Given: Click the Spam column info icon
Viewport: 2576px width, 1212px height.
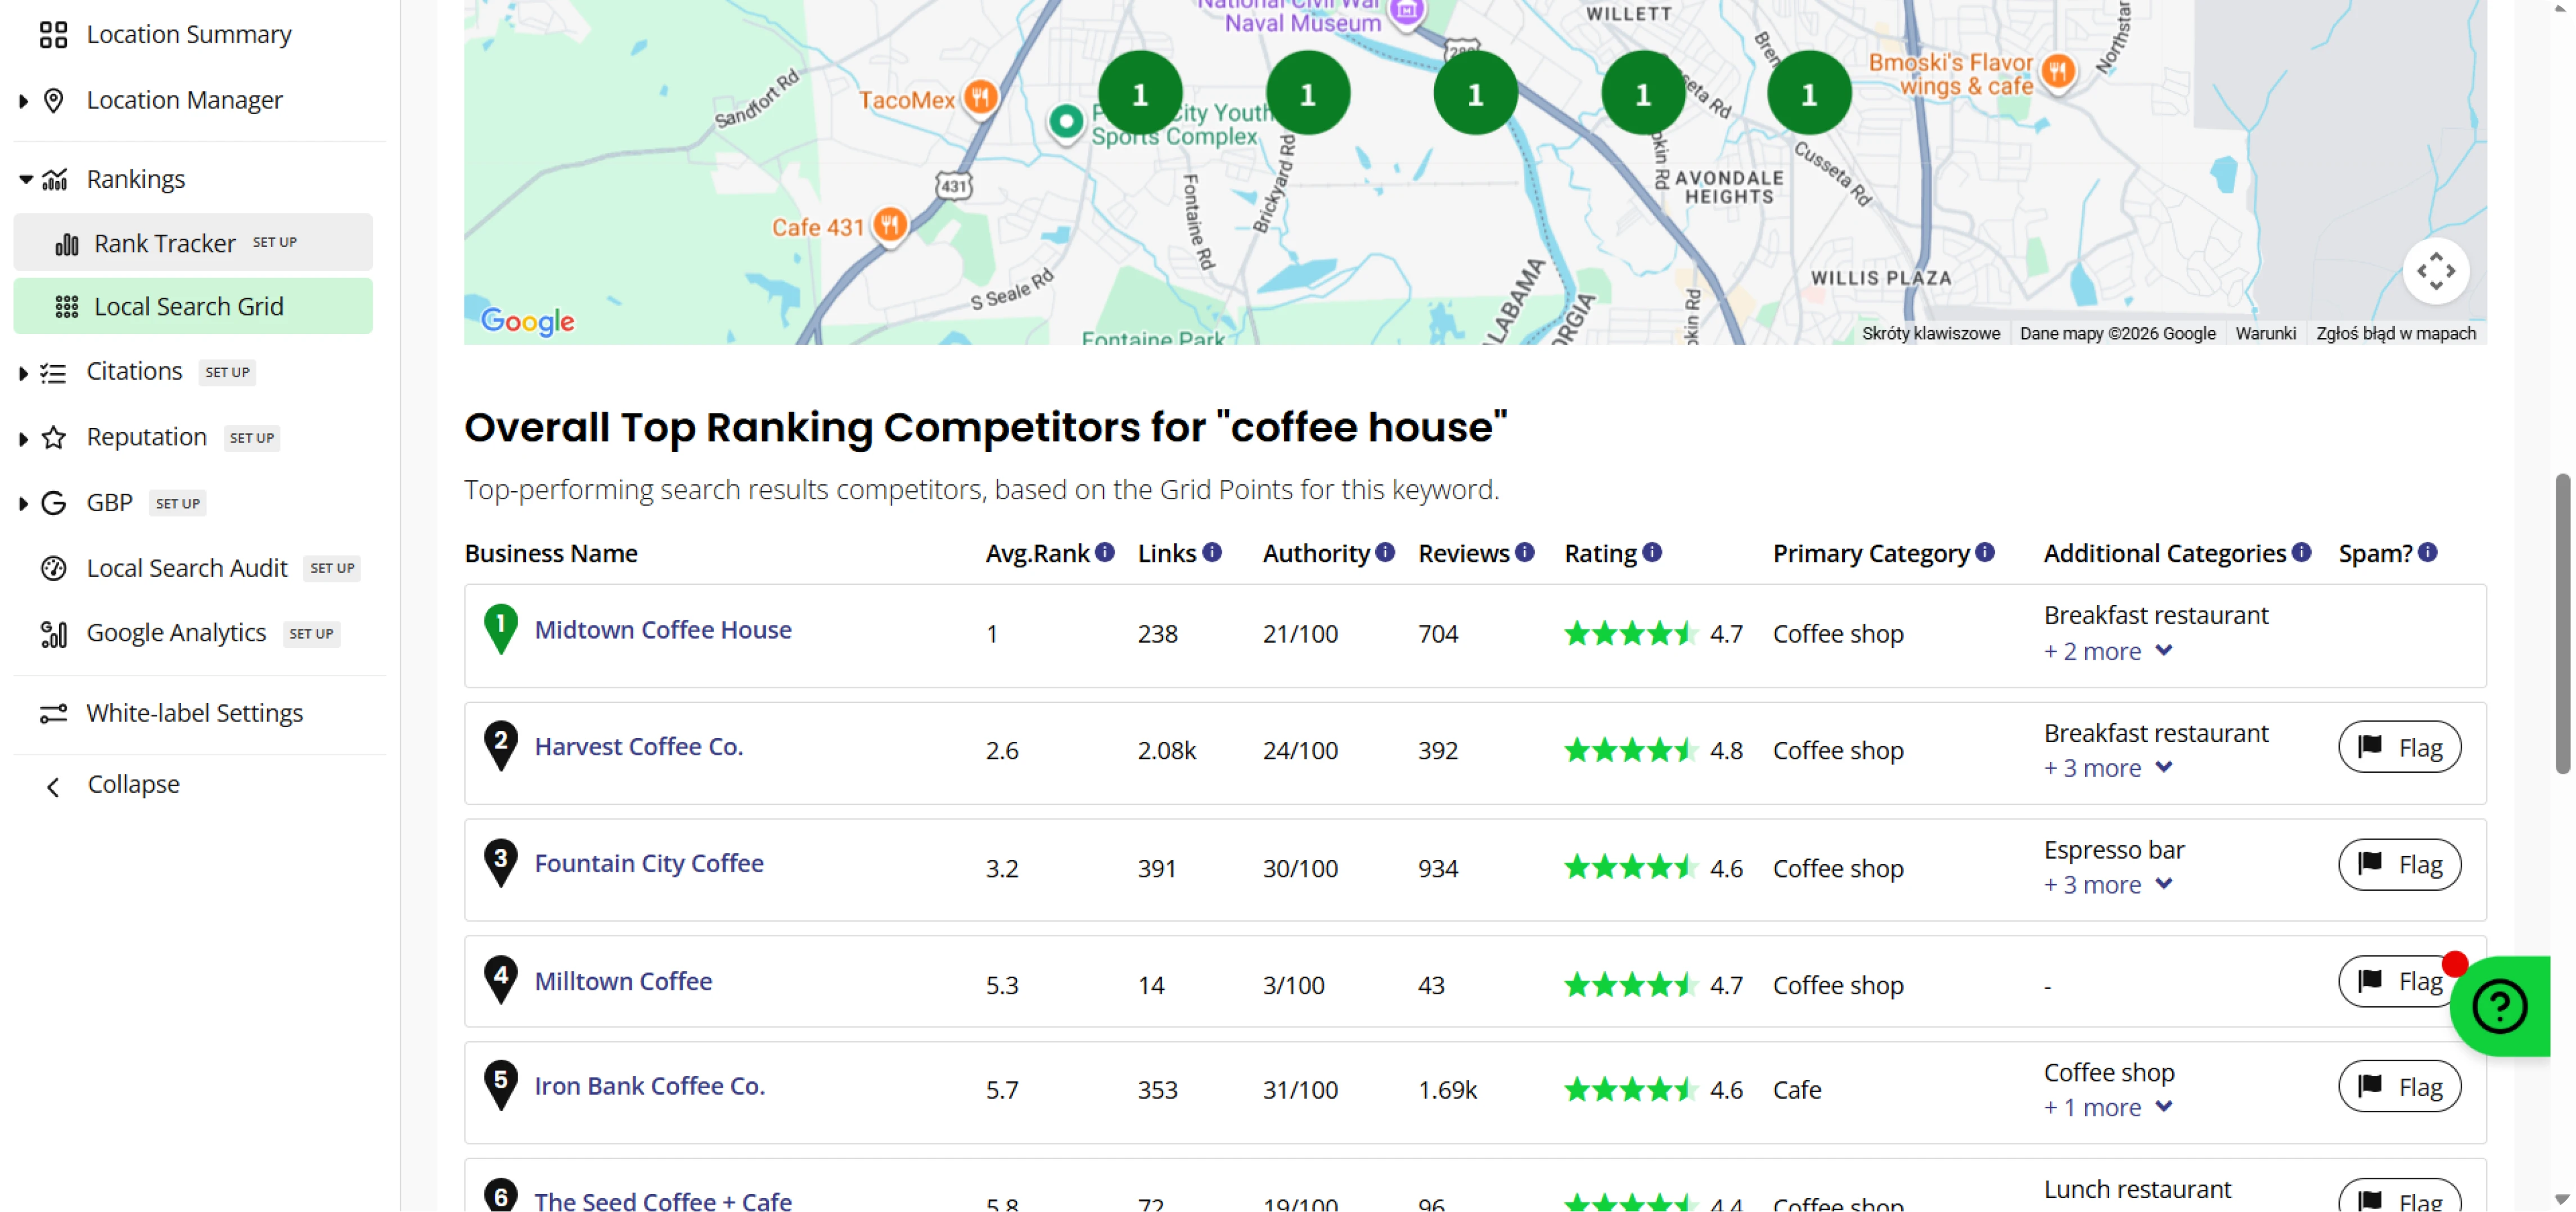Looking at the screenshot, I should (2429, 551).
